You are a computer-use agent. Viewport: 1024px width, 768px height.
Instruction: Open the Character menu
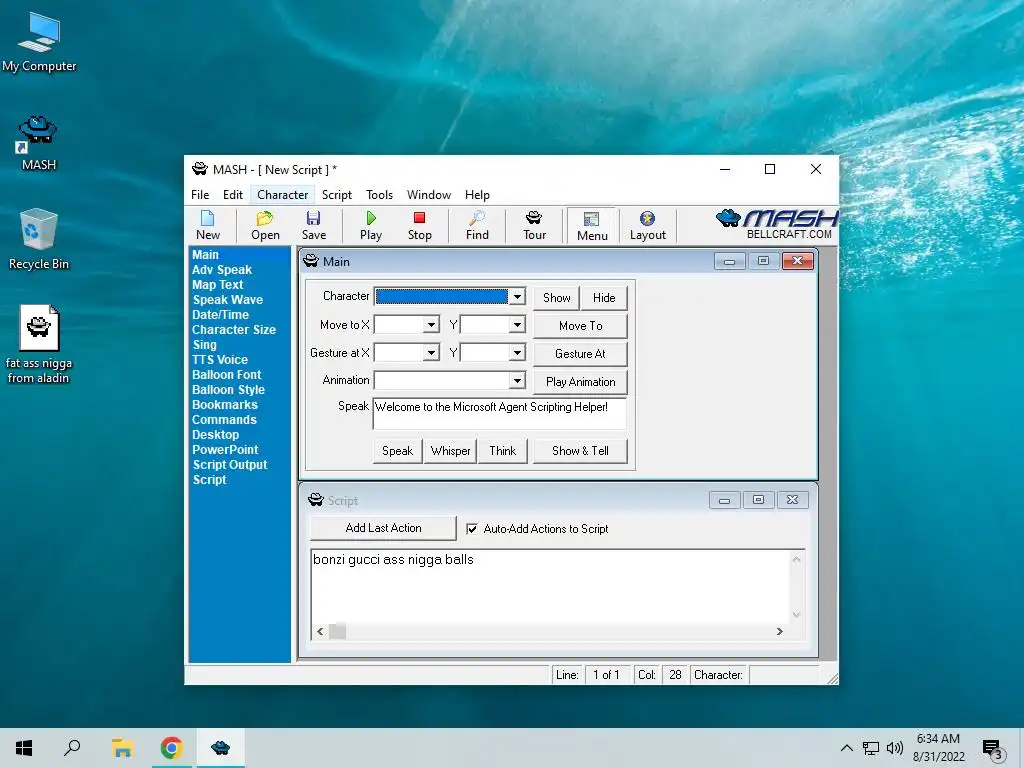282,195
